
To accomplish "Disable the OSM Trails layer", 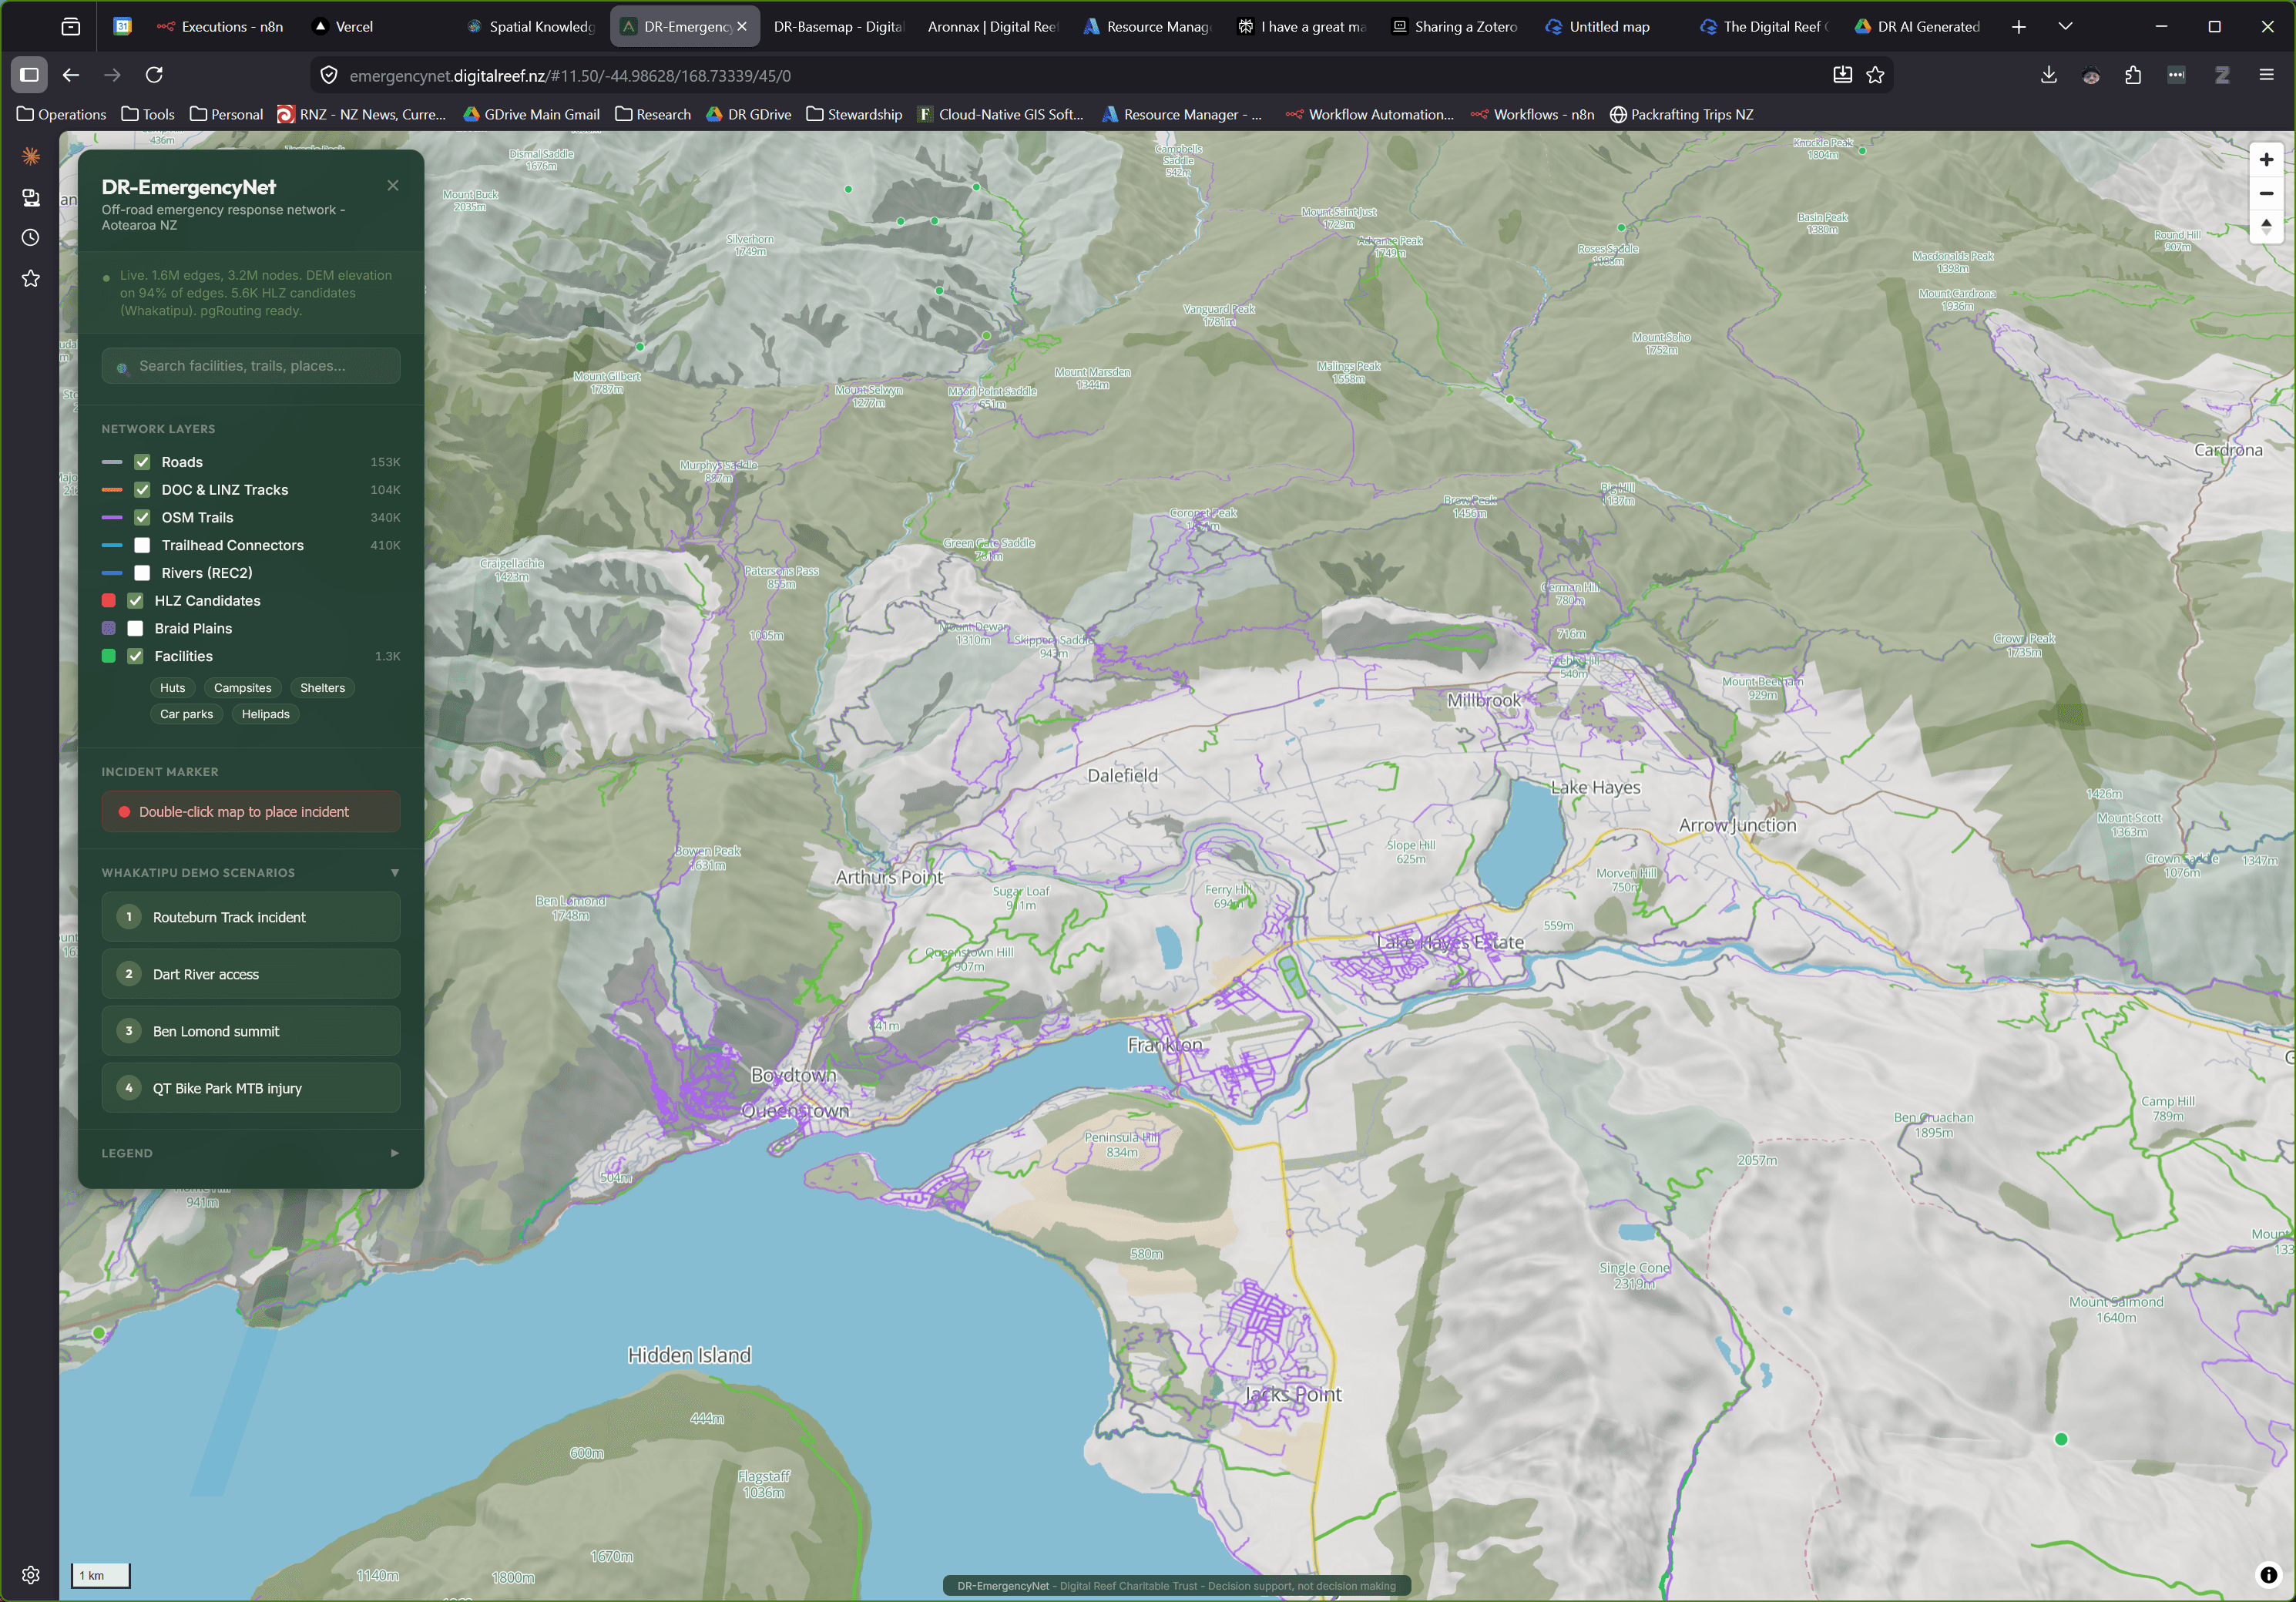I will (x=142, y=517).
